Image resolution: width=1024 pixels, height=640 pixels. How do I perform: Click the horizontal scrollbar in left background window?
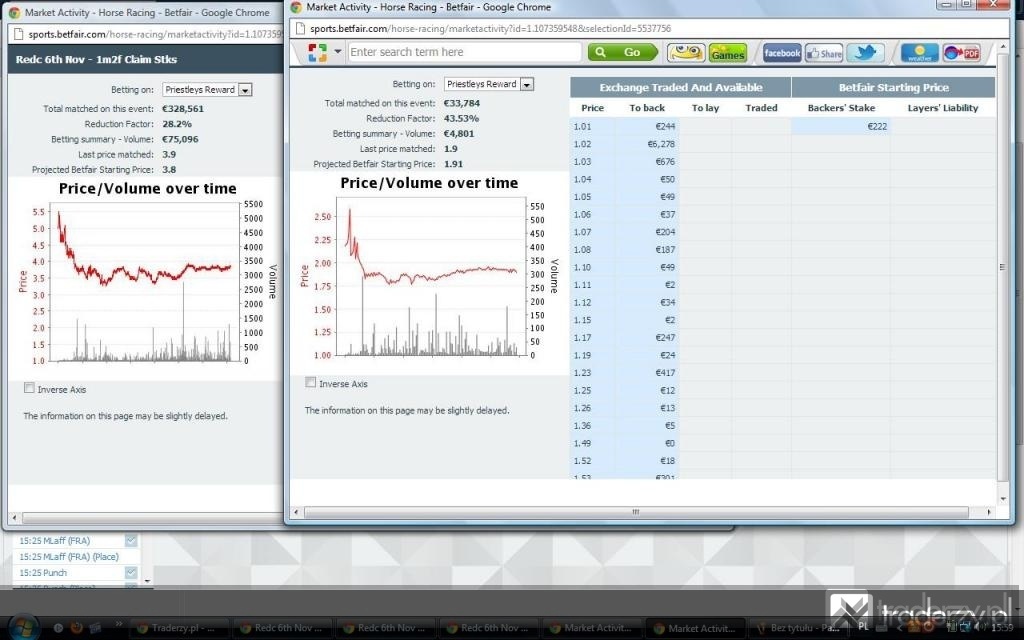(x=152, y=519)
